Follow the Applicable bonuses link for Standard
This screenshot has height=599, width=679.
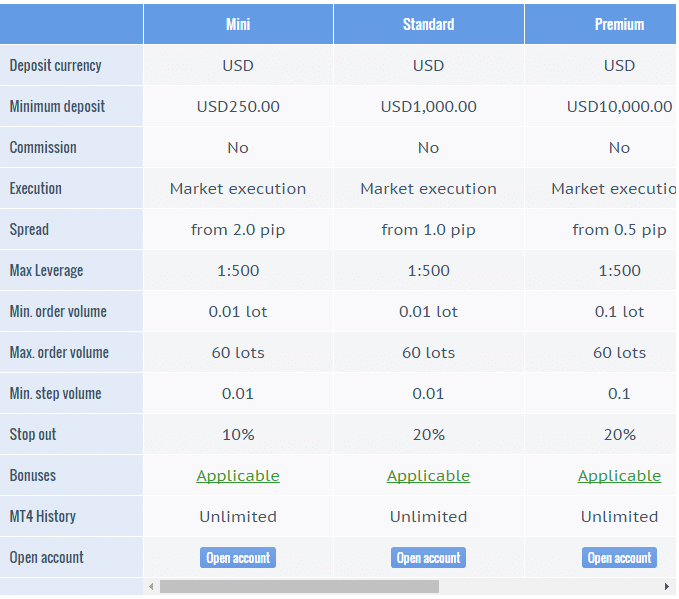(428, 476)
